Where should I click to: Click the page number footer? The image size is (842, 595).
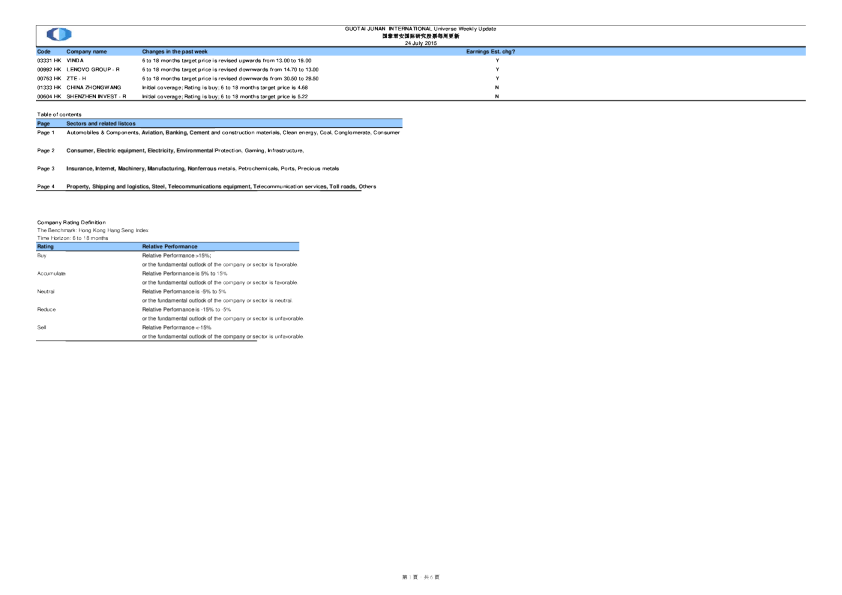pyautogui.click(x=421, y=578)
